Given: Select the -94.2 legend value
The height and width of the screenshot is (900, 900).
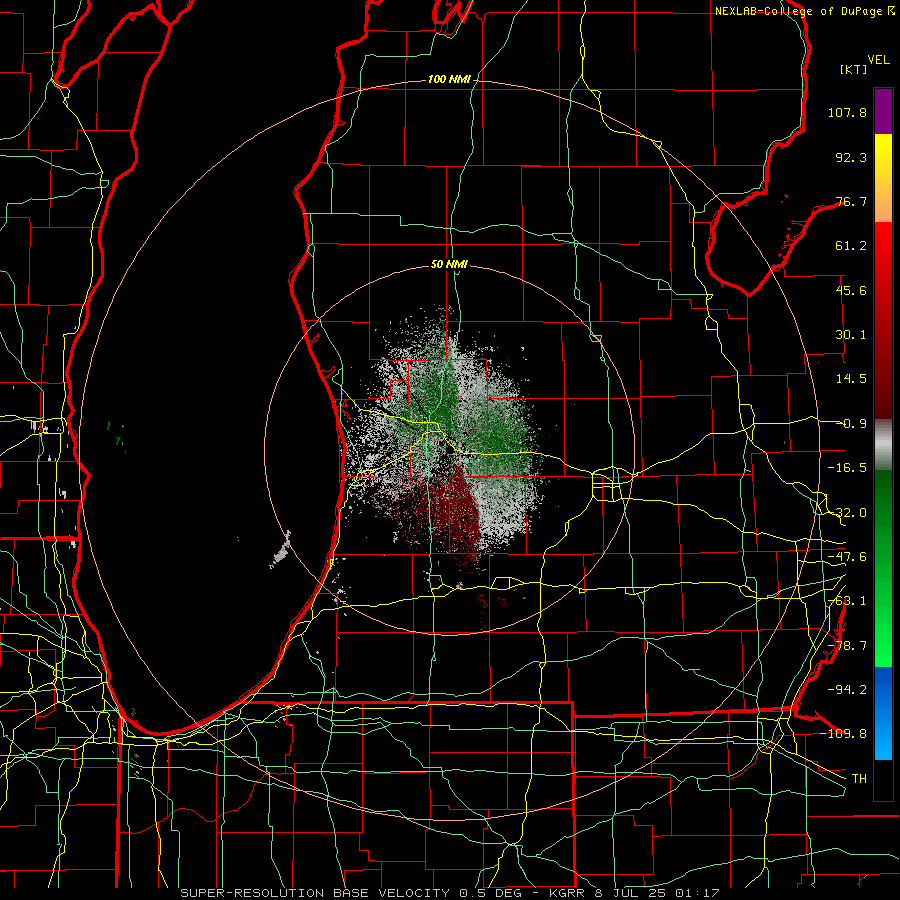Looking at the screenshot, I should (847, 689).
